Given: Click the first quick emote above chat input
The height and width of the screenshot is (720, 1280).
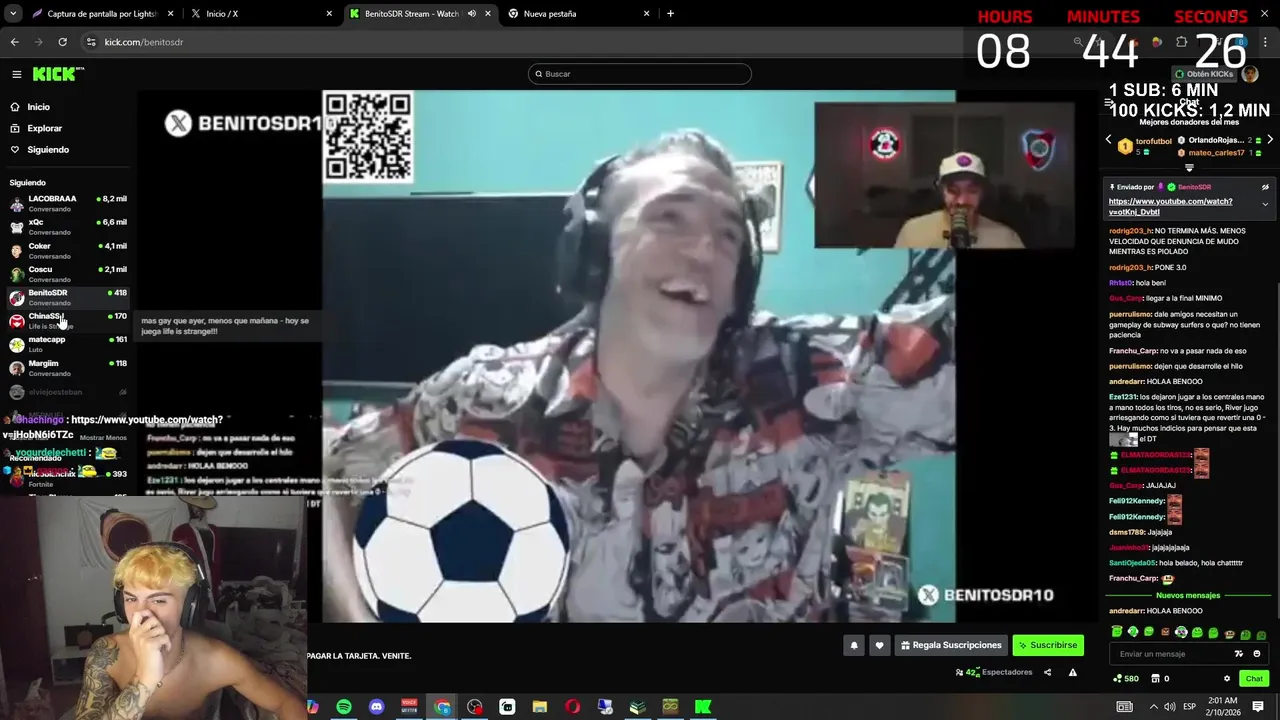Looking at the screenshot, I should click(x=1117, y=632).
